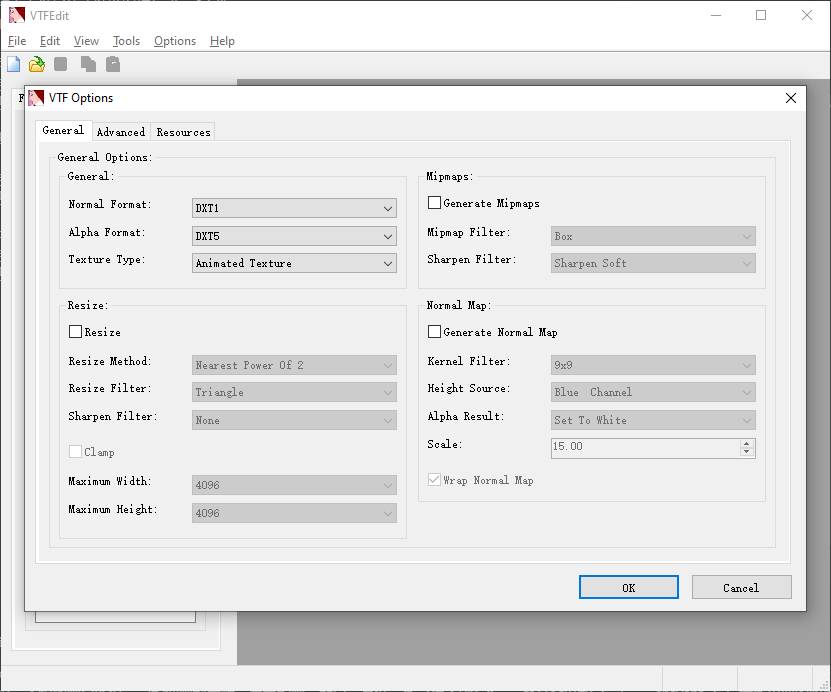The height and width of the screenshot is (692, 831).
Task: Open the Normal Format dropdown
Action: point(294,208)
